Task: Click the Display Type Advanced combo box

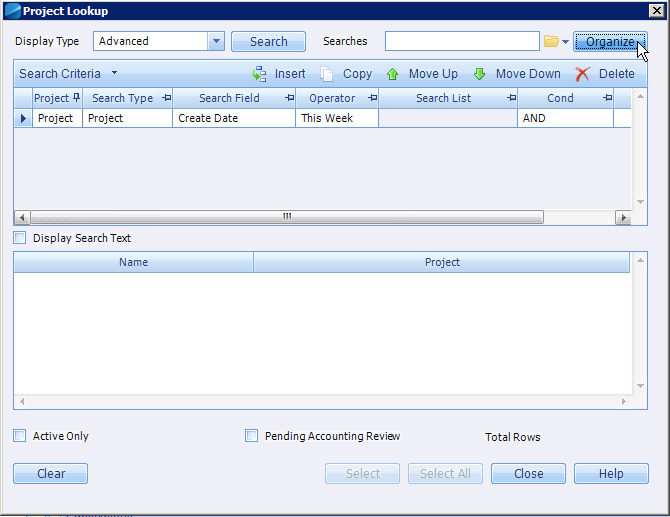Action: pos(159,41)
